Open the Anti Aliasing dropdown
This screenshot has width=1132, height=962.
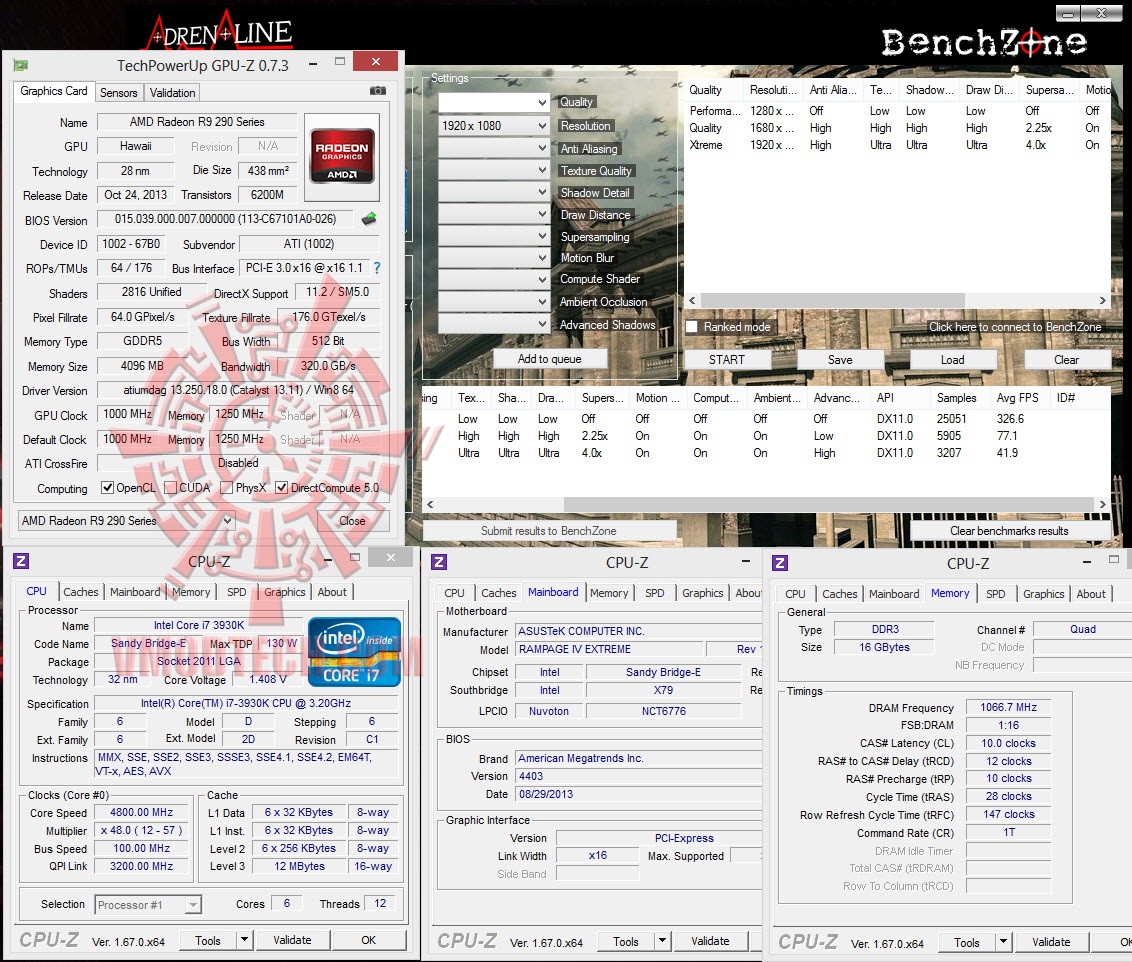pyautogui.click(x=495, y=148)
